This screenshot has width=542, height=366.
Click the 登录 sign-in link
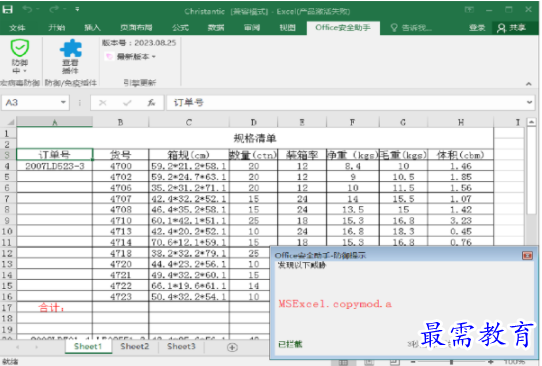(x=477, y=28)
